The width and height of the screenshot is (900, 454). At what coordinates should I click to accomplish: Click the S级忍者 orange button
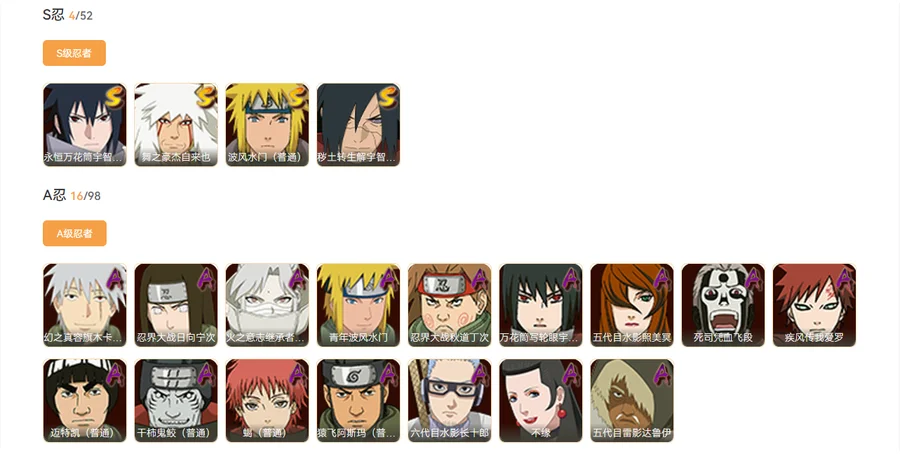click(x=74, y=53)
